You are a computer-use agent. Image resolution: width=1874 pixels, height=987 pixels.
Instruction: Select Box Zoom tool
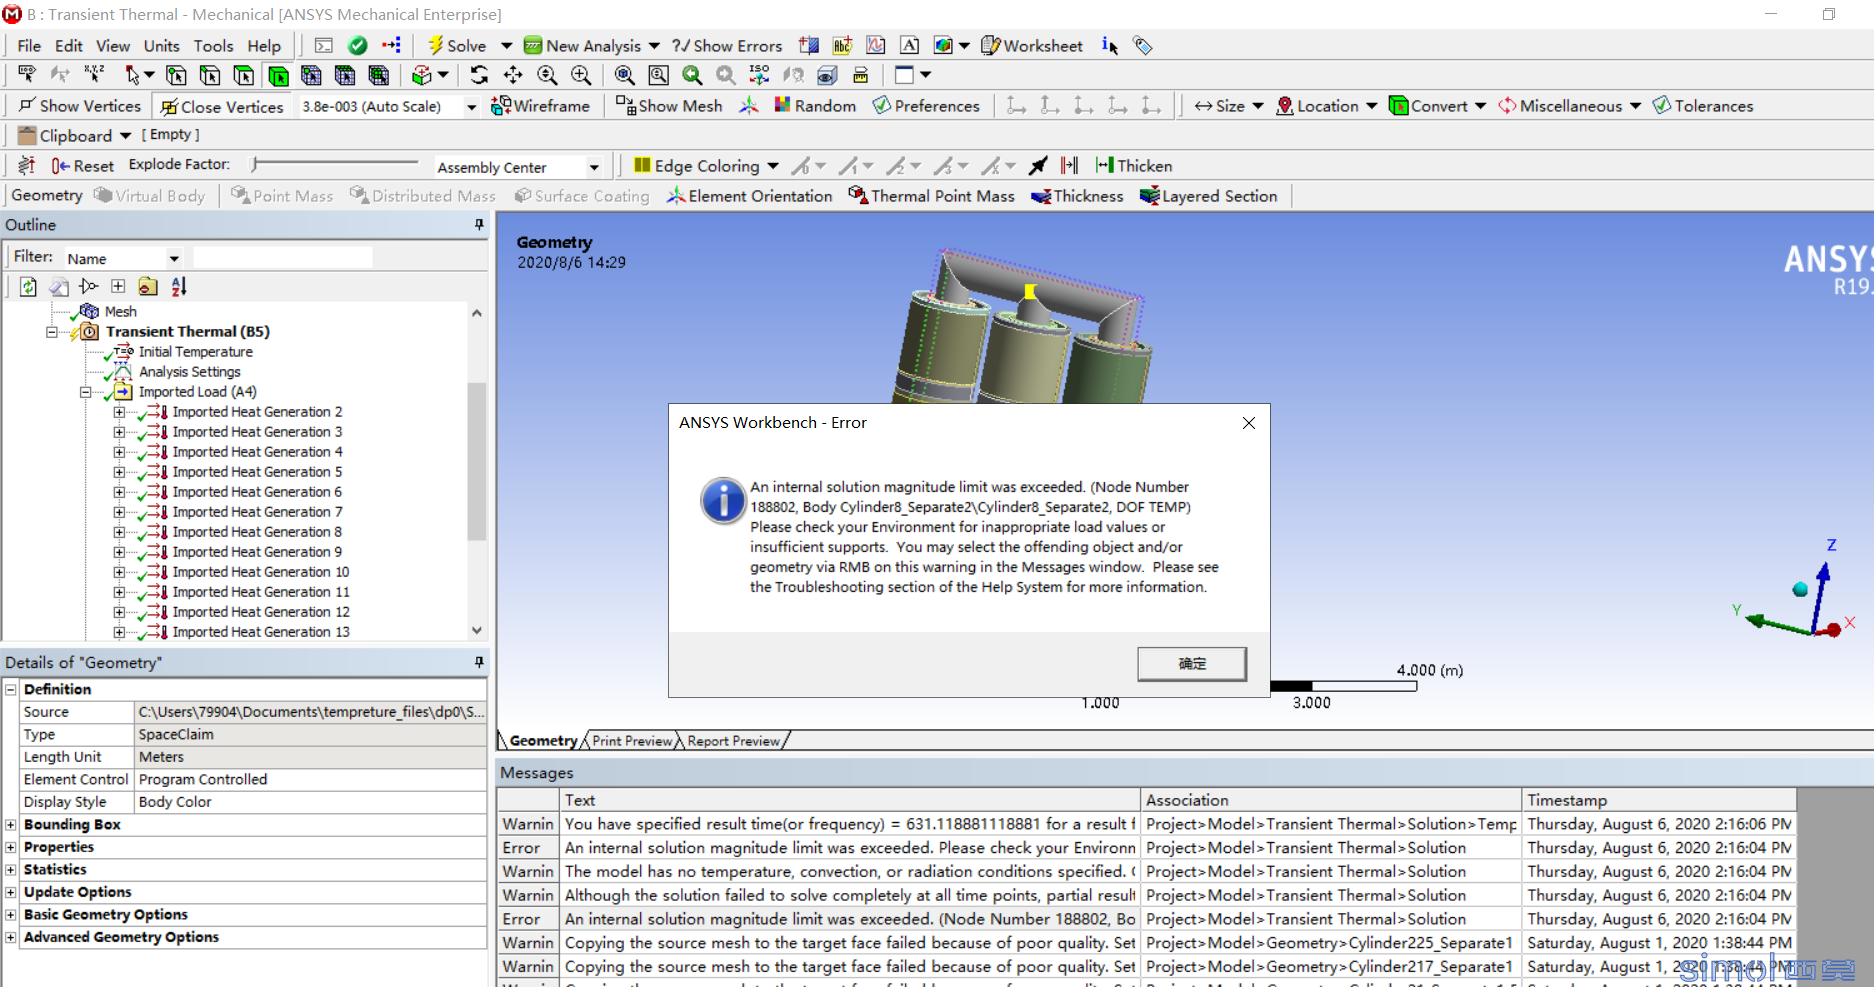[658, 75]
